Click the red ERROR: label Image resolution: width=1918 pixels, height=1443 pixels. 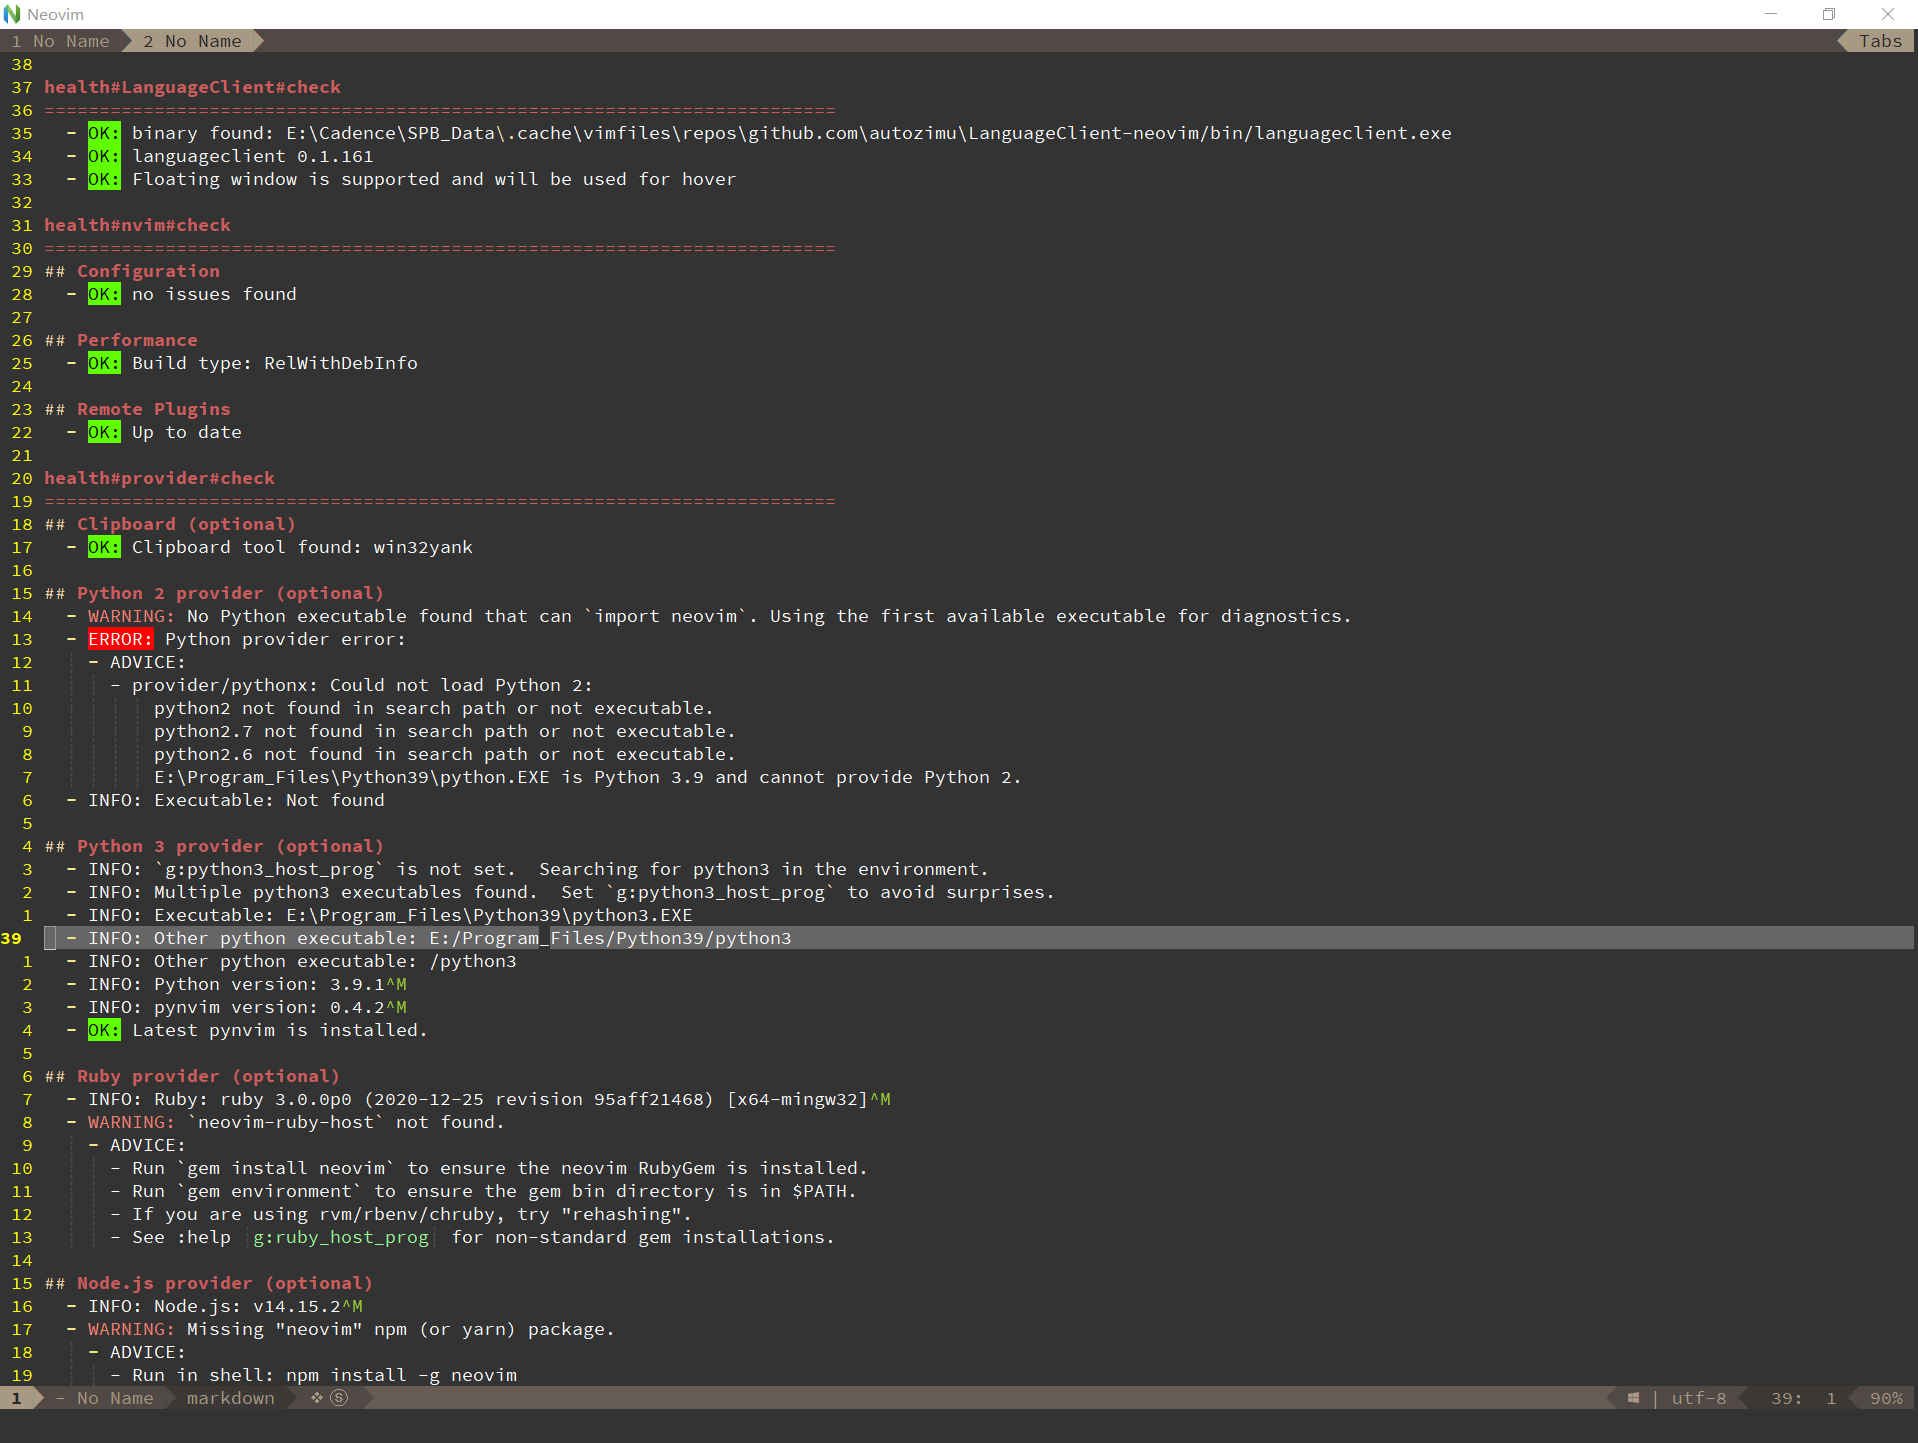tap(120, 639)
